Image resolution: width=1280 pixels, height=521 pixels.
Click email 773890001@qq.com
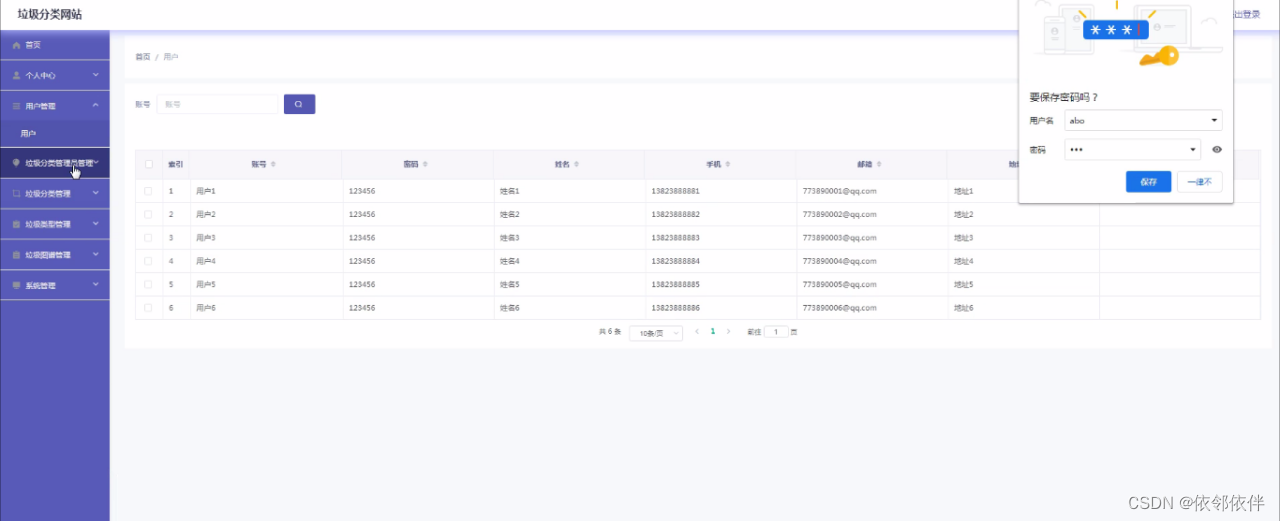tap(840, 190)
